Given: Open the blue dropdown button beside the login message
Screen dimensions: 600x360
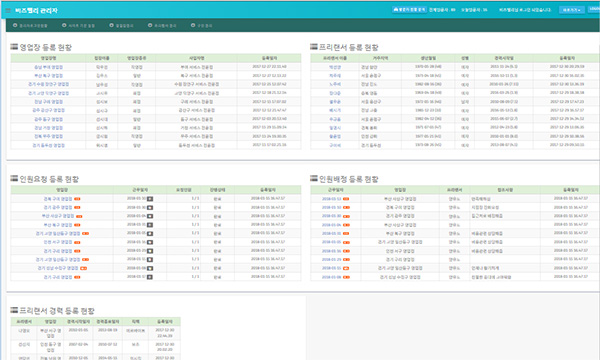Looking at the screenshot, I should (x=572, y=10).
